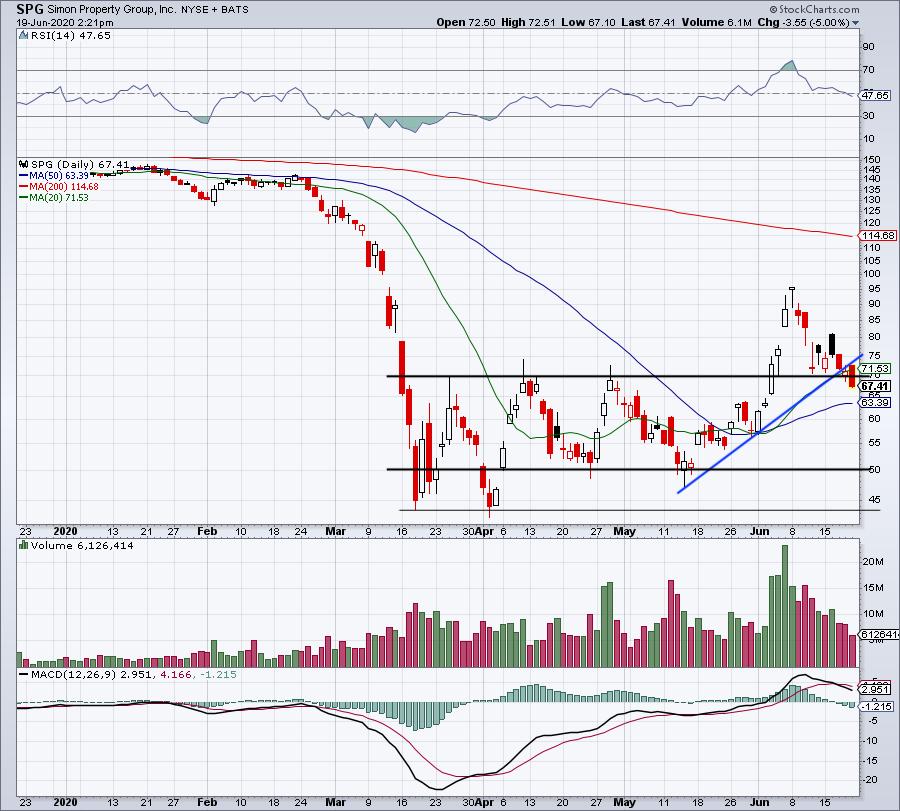The height and width of the screenshot is (811, 900).
Task: Click the Volume 6,126,414 legend text
Action: [82, 545]
